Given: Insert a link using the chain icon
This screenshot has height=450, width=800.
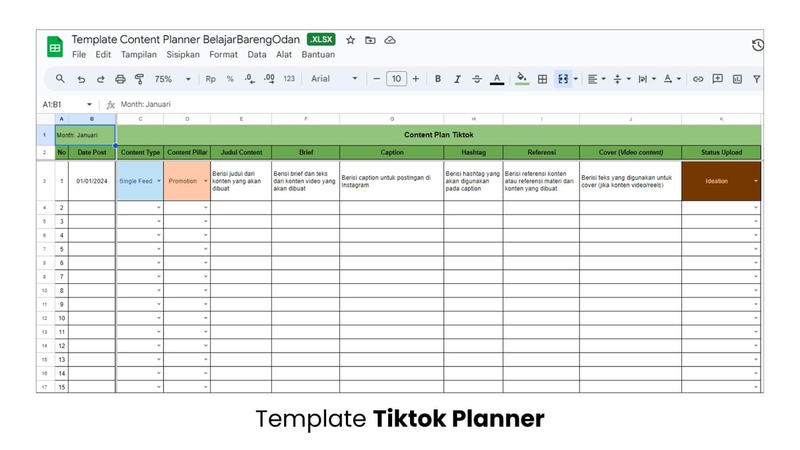Looking at the screenshot, I should [697, 79].
